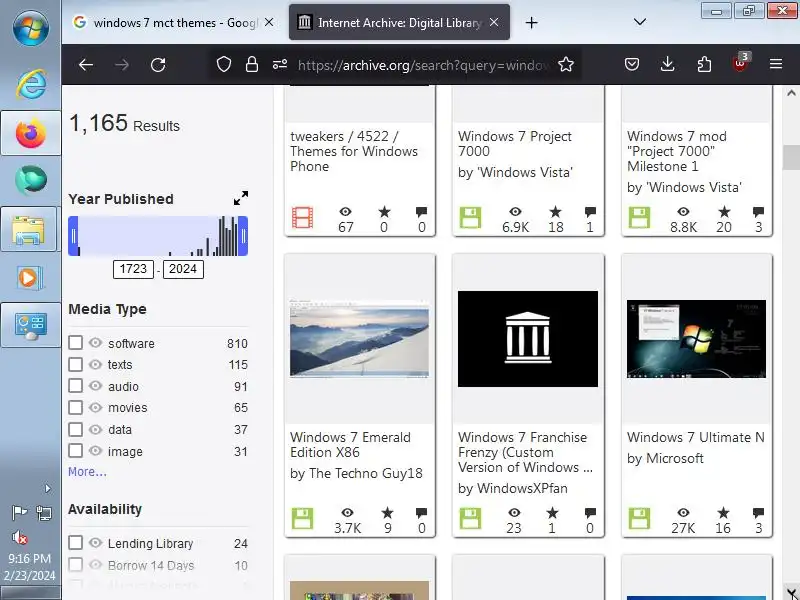Screen dimensions: 800x600
Task: Click favorites star on Windows 7 Ultimate N card
Action: (x=723, y=512)
